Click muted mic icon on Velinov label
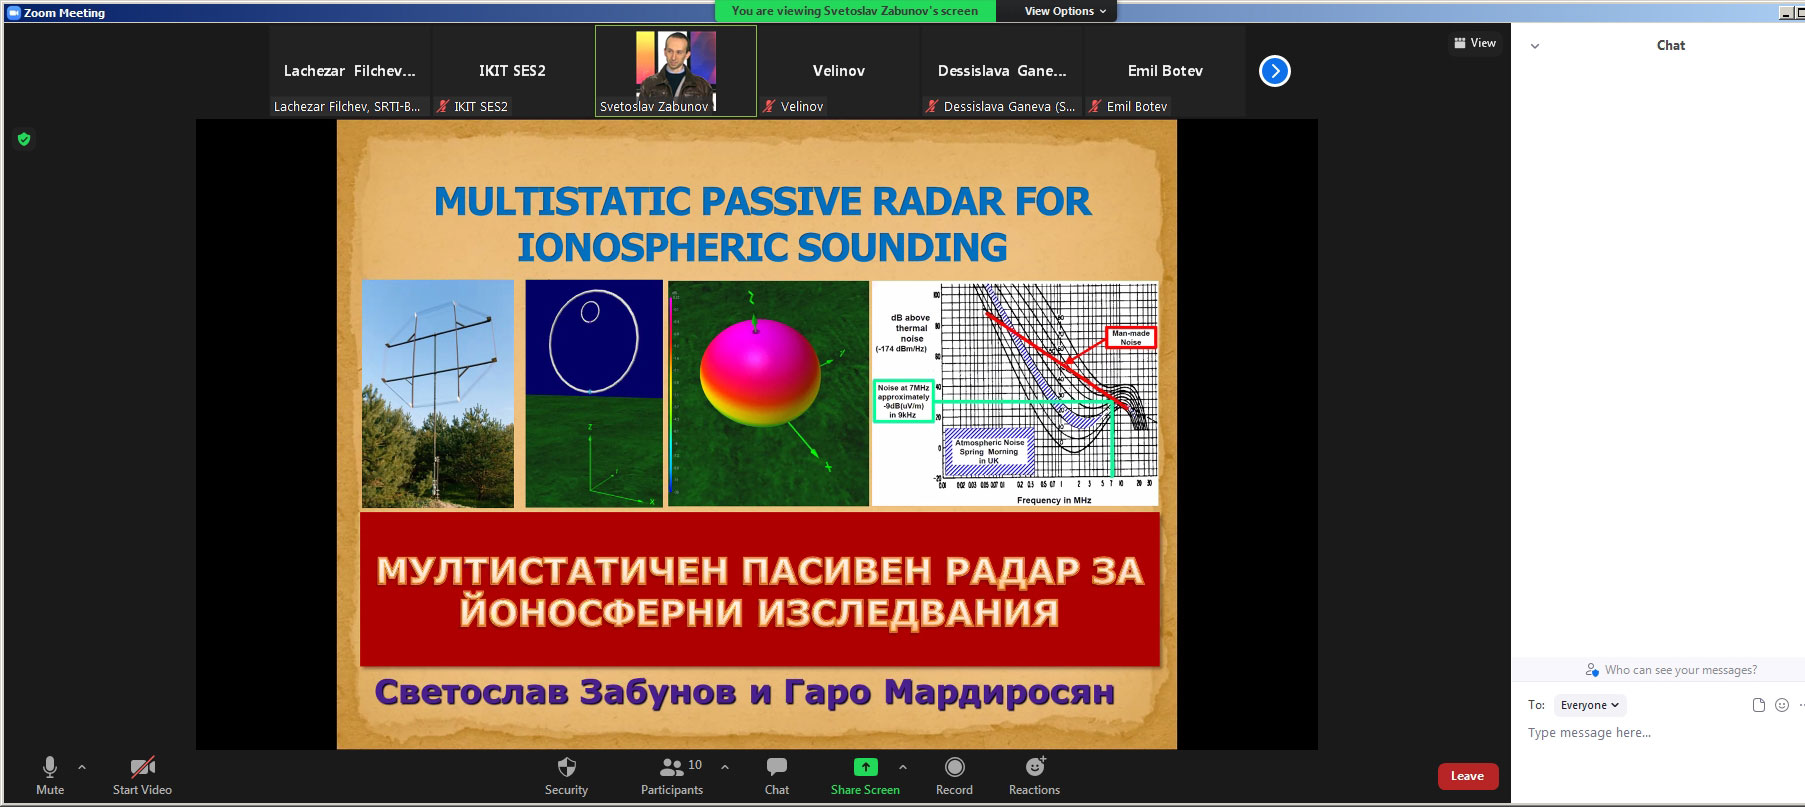 point(769,106)
